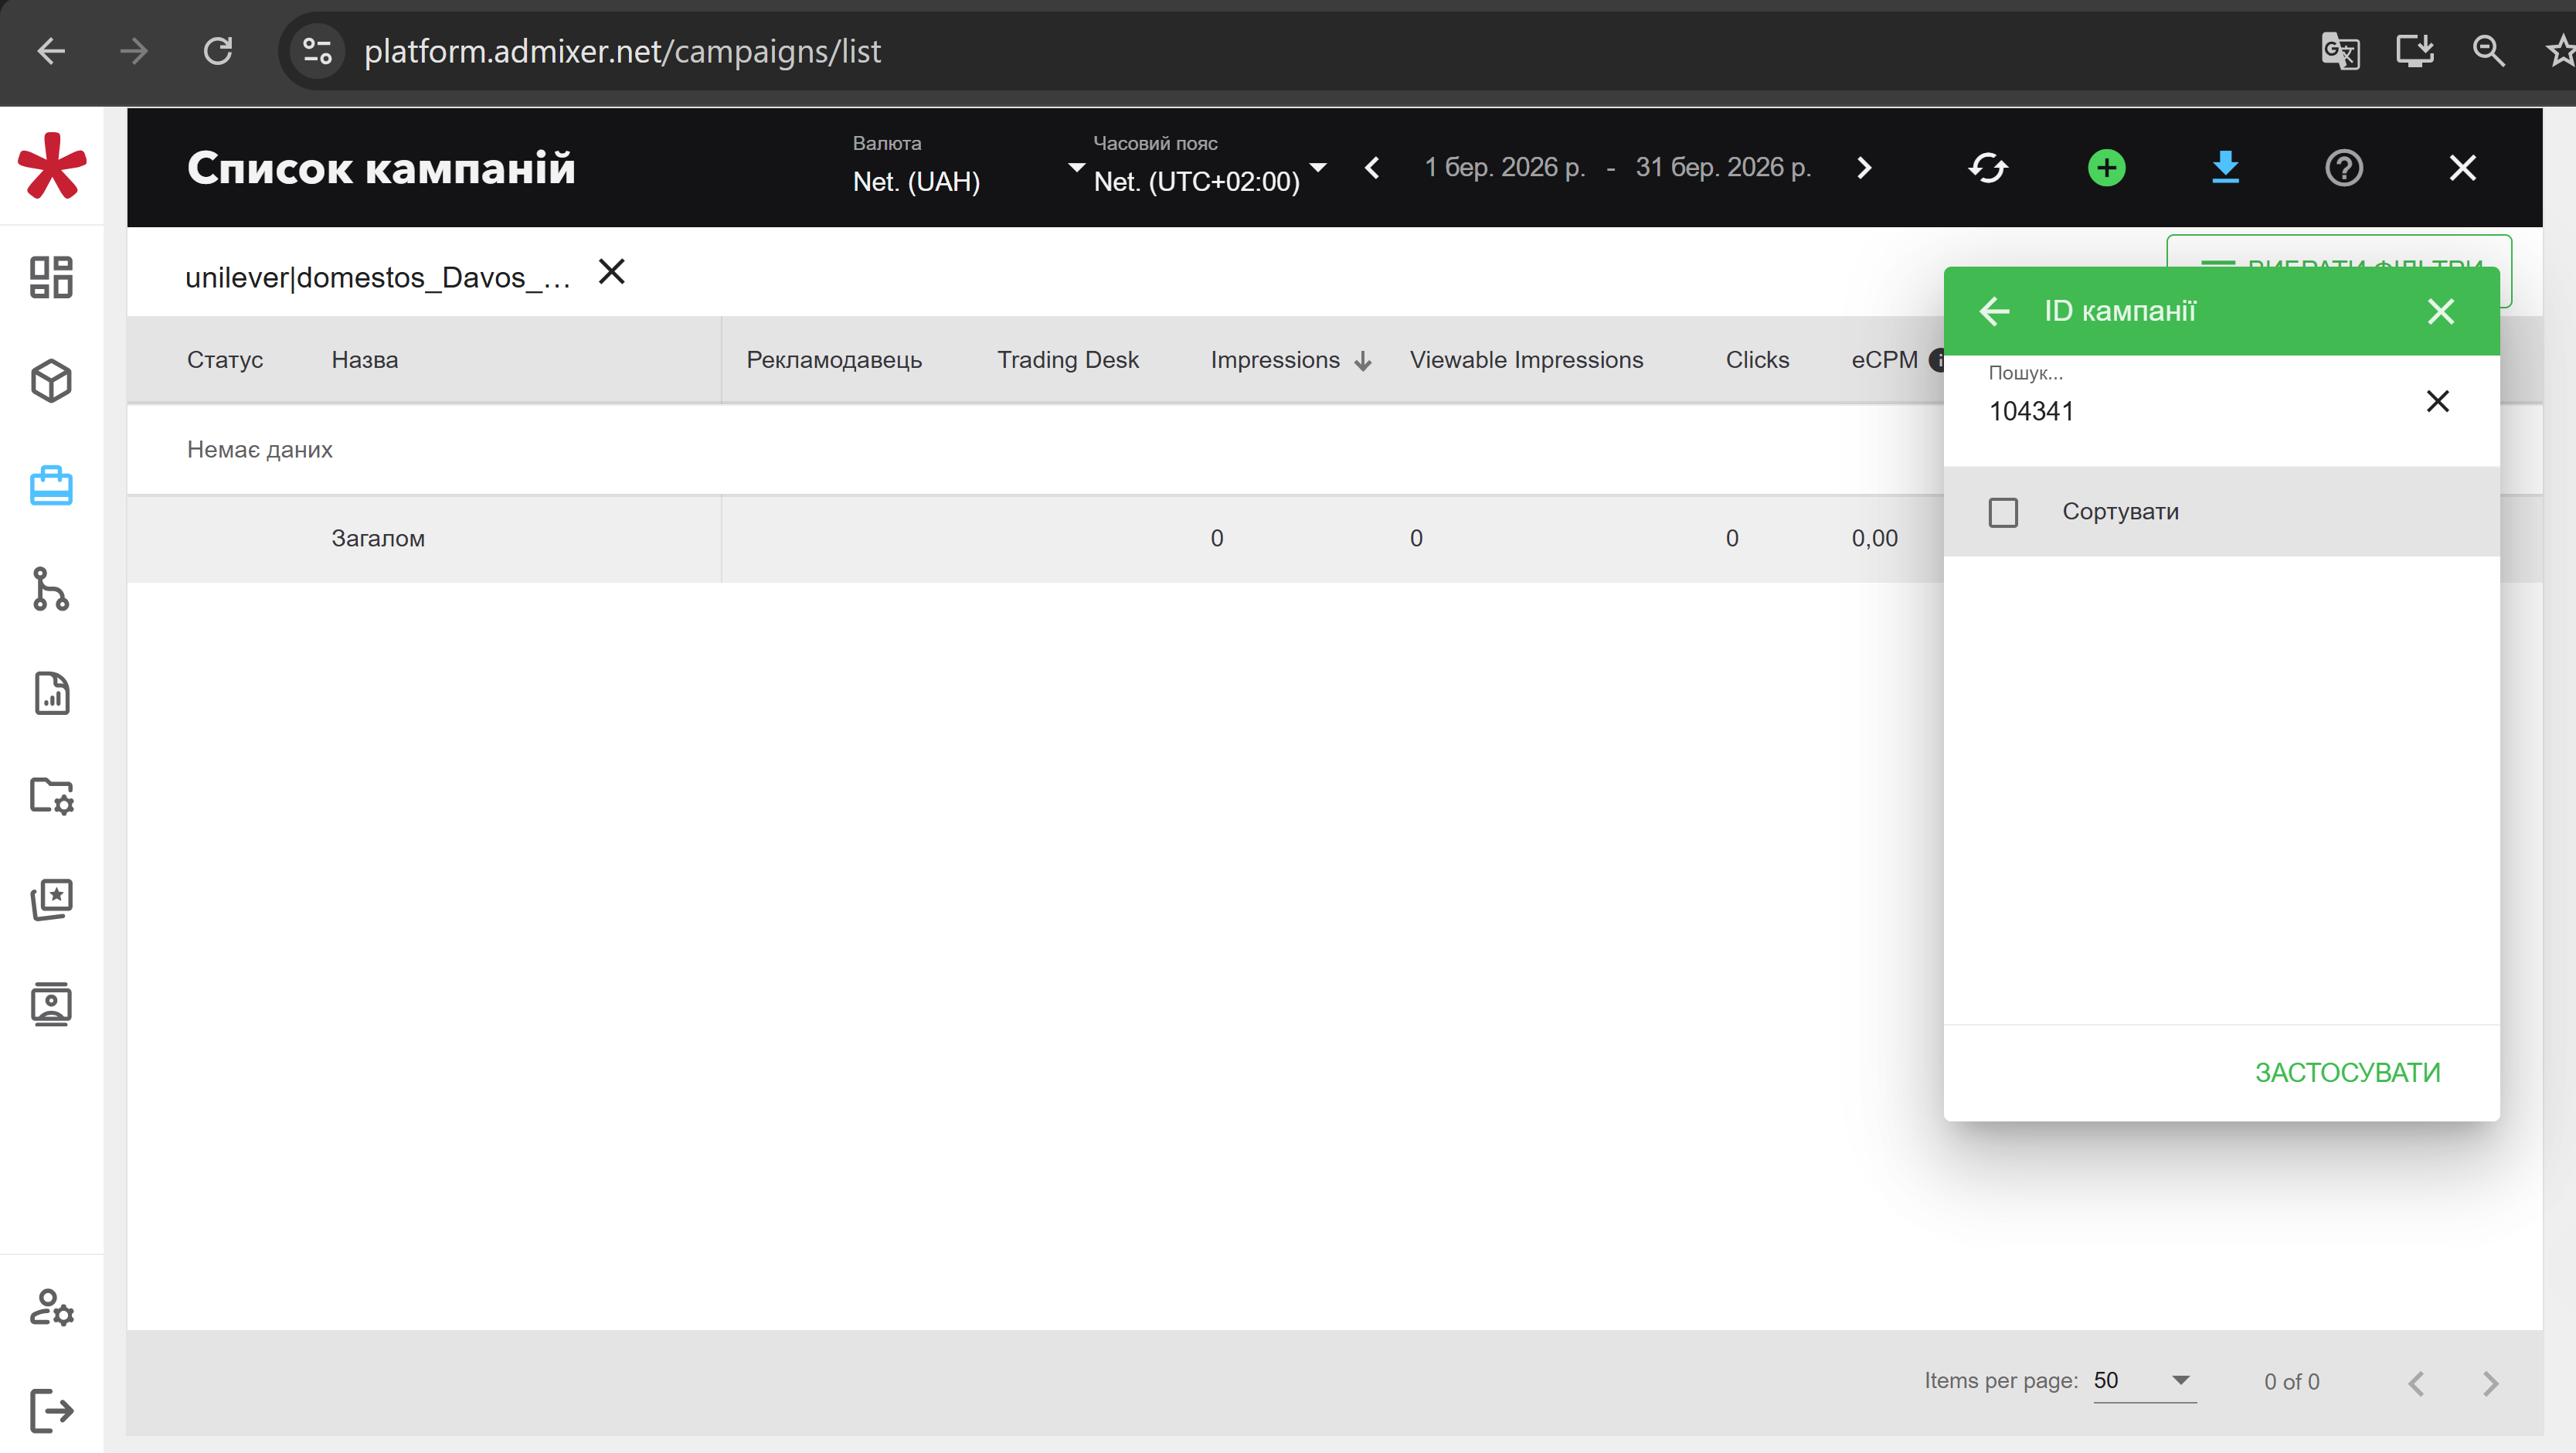
Task: Clear the 104341 search field text
Action: click(2437, 402)
